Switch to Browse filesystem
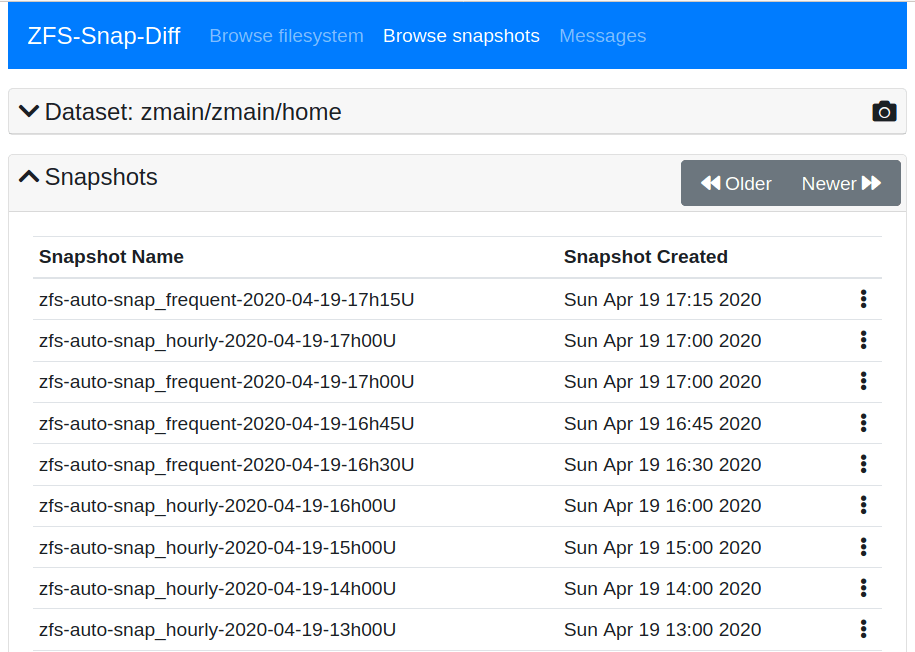This screenshot has width=915, height=652. pos(286,35)
